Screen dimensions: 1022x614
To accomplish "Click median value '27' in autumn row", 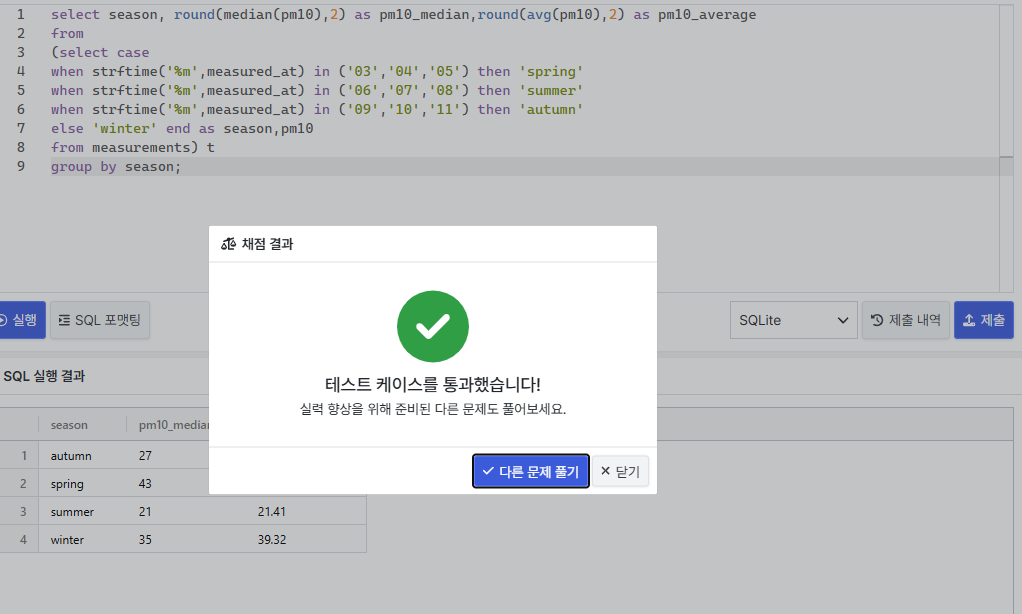I will (x=145, y=456).
